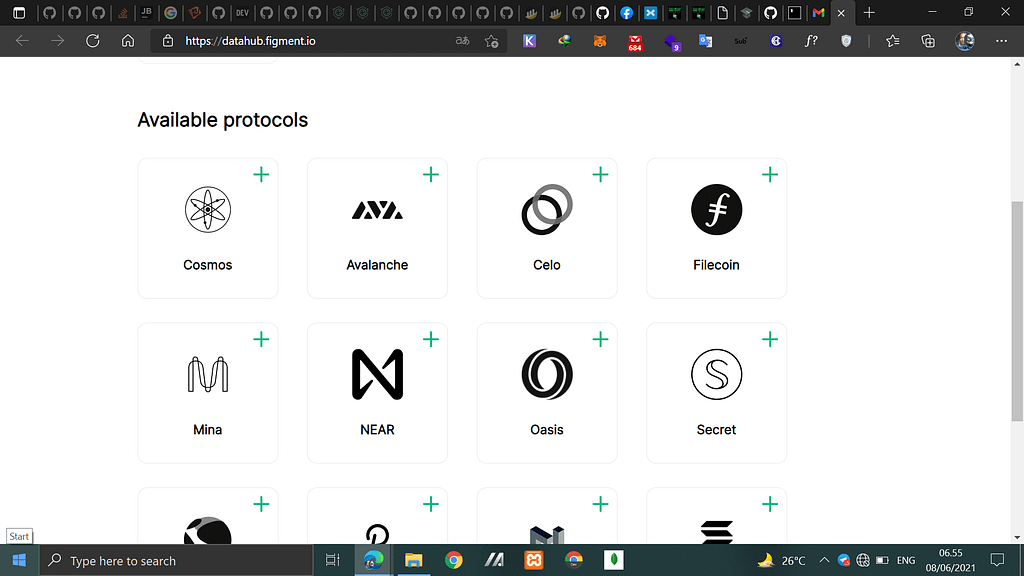Switch to the DEV tab
This screenshot has width=1024, height=576.
pyautogui.click(x=242, y=12)
